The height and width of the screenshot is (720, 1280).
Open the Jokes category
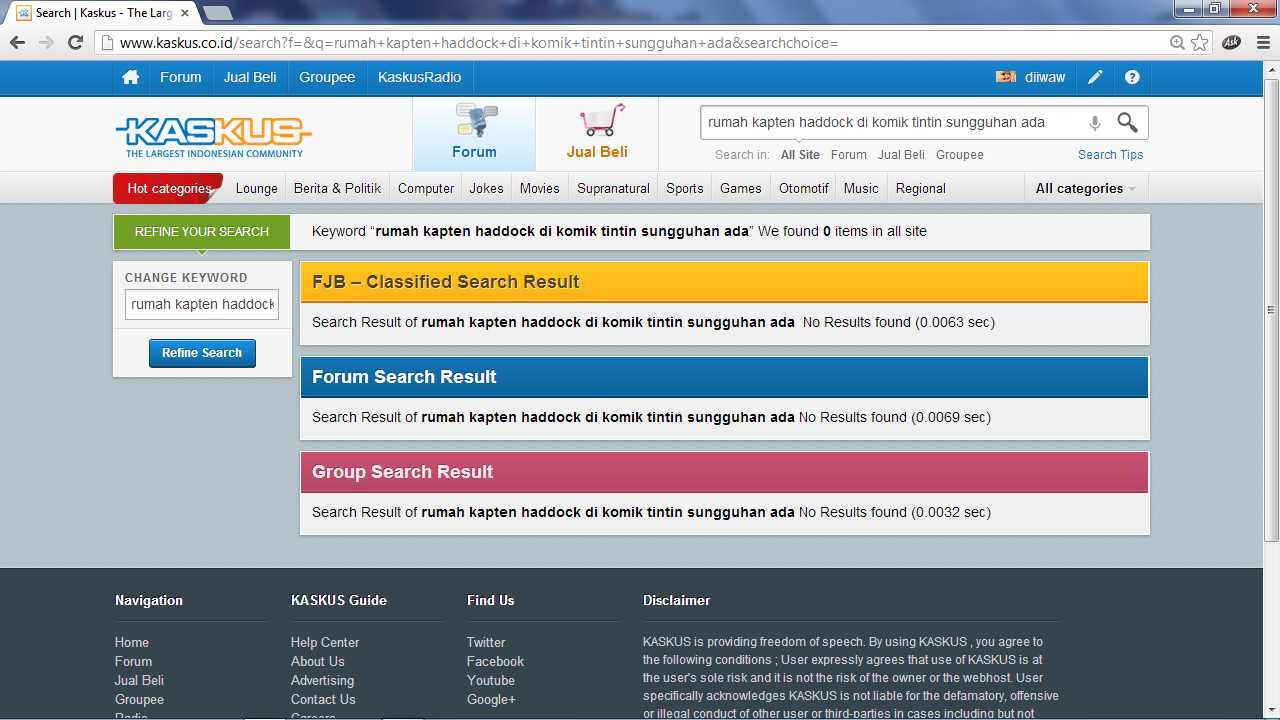pyautogui.click(x=487, y=188)
